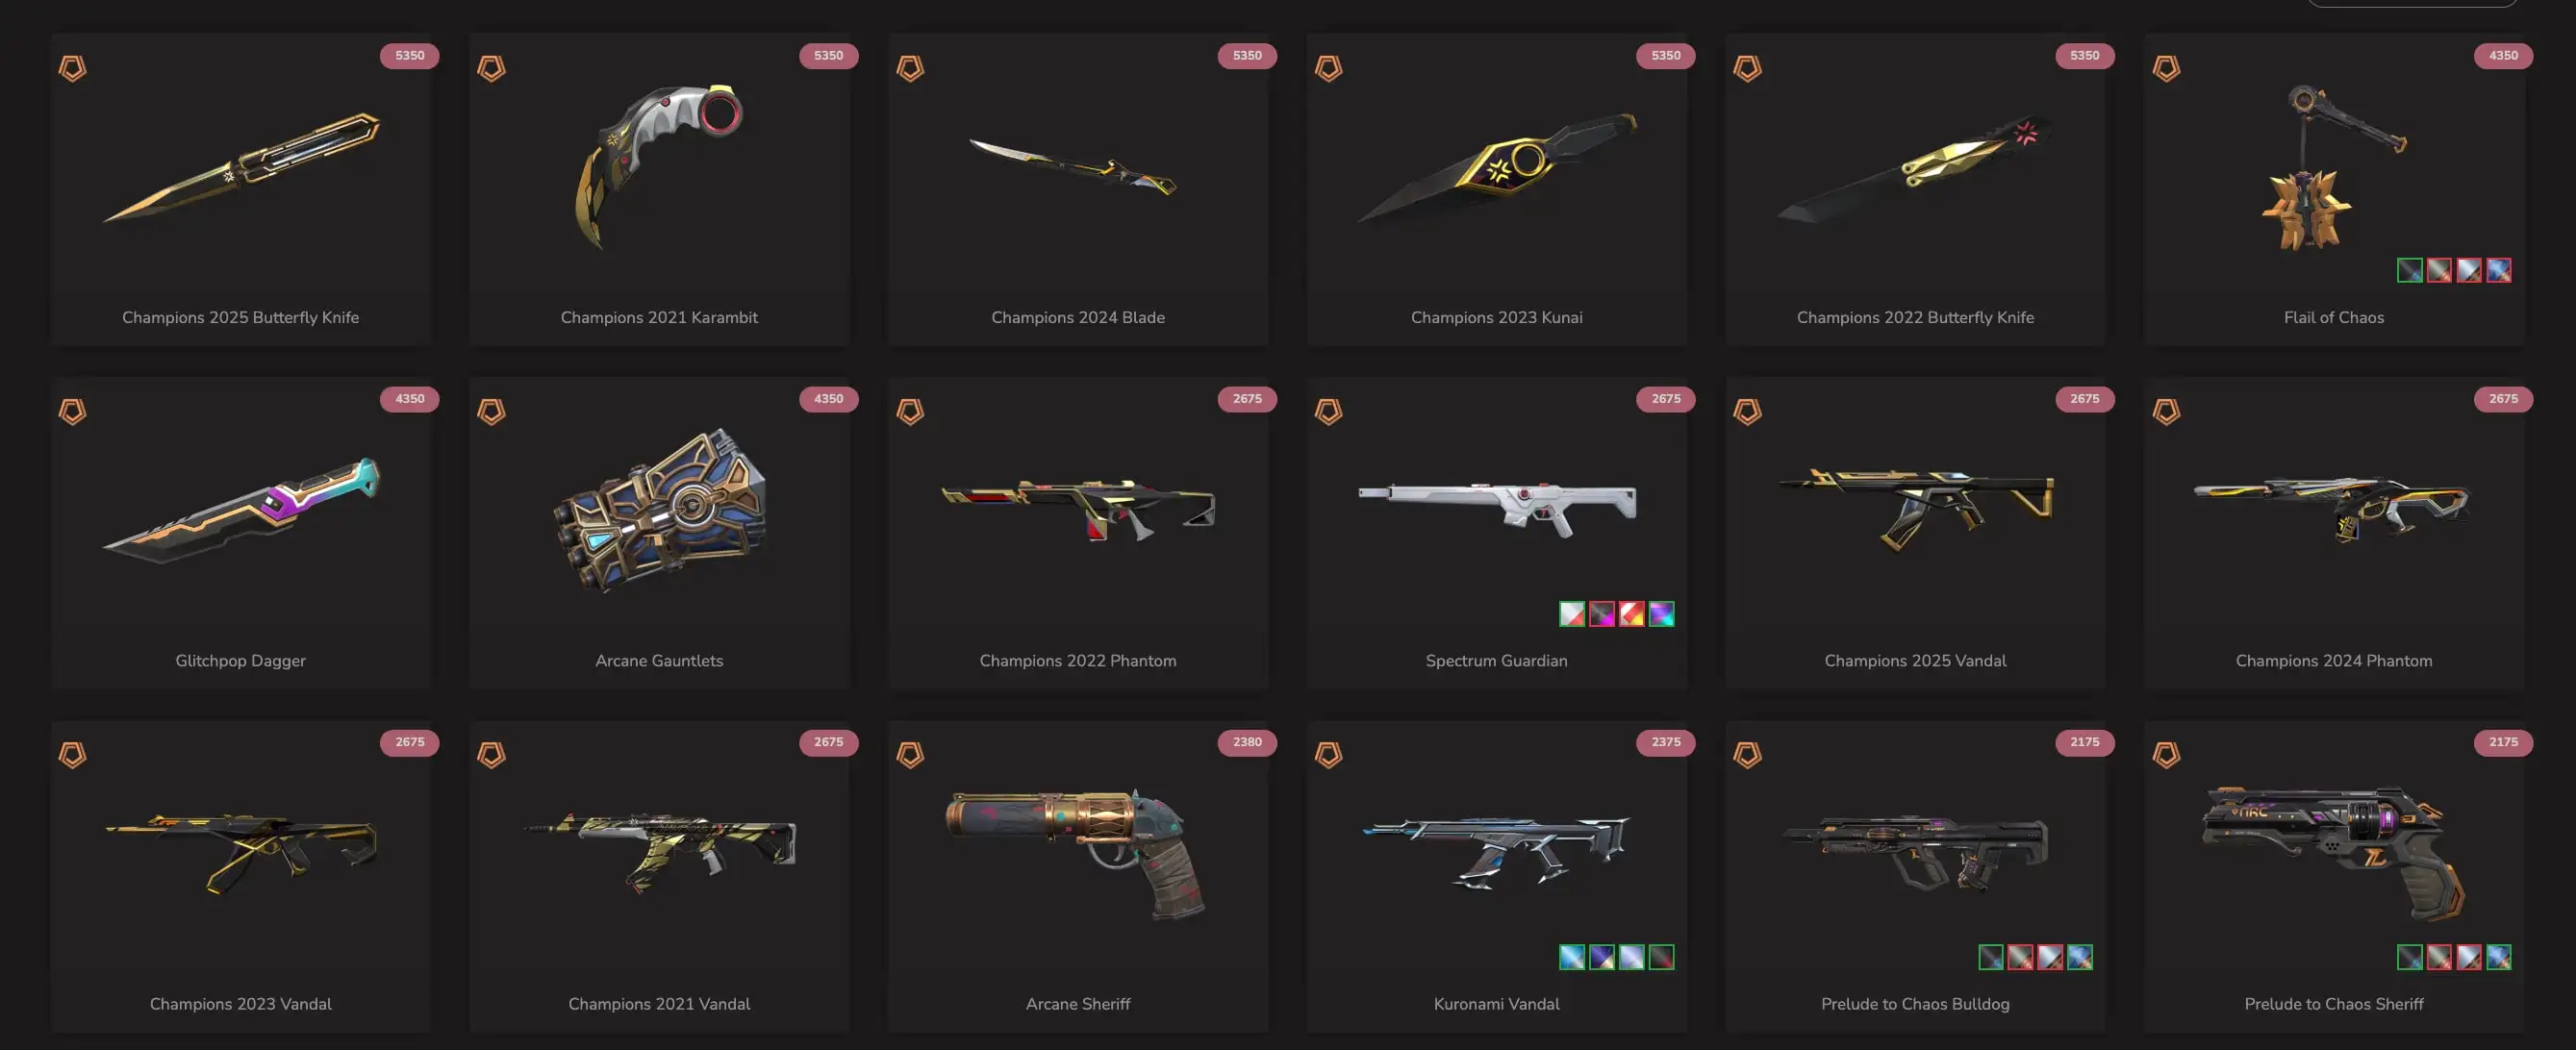Select the first color variant of Flail of Chaos
Viewport: 2576px width, 1050px height.
[2410, 270]
